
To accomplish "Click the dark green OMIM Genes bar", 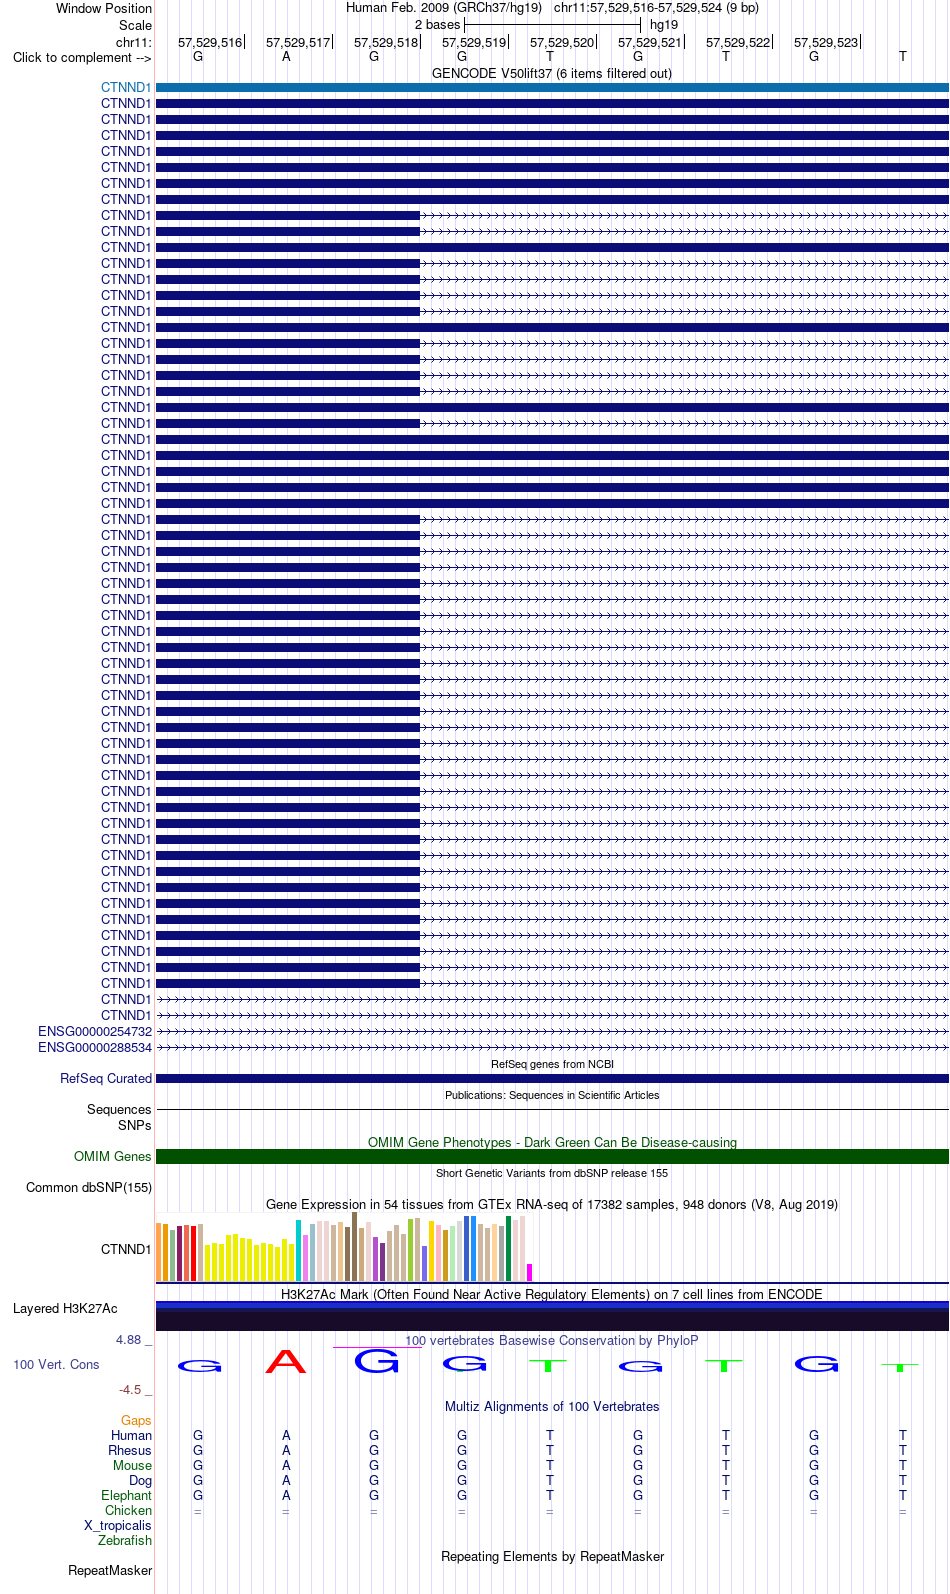I will click(x=552, y=1156).
